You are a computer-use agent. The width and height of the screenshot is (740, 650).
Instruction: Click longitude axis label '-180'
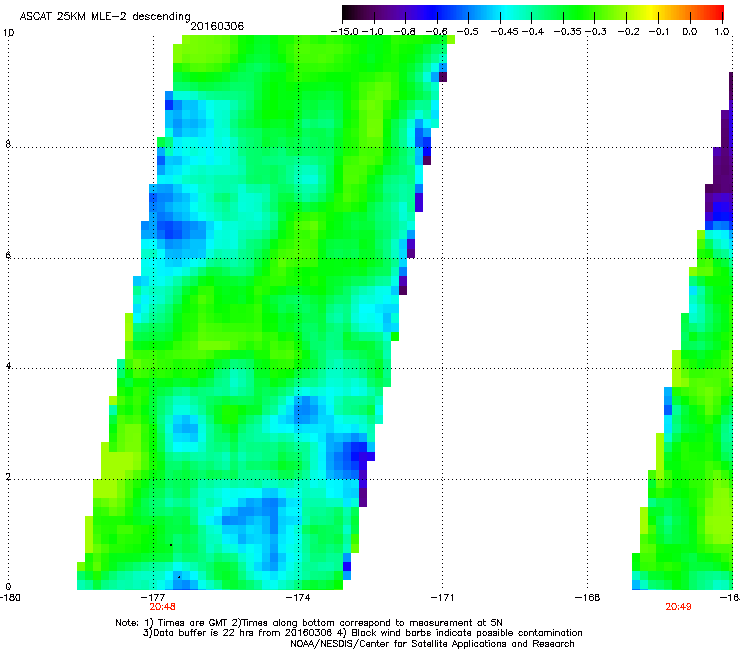coord(10,598)
